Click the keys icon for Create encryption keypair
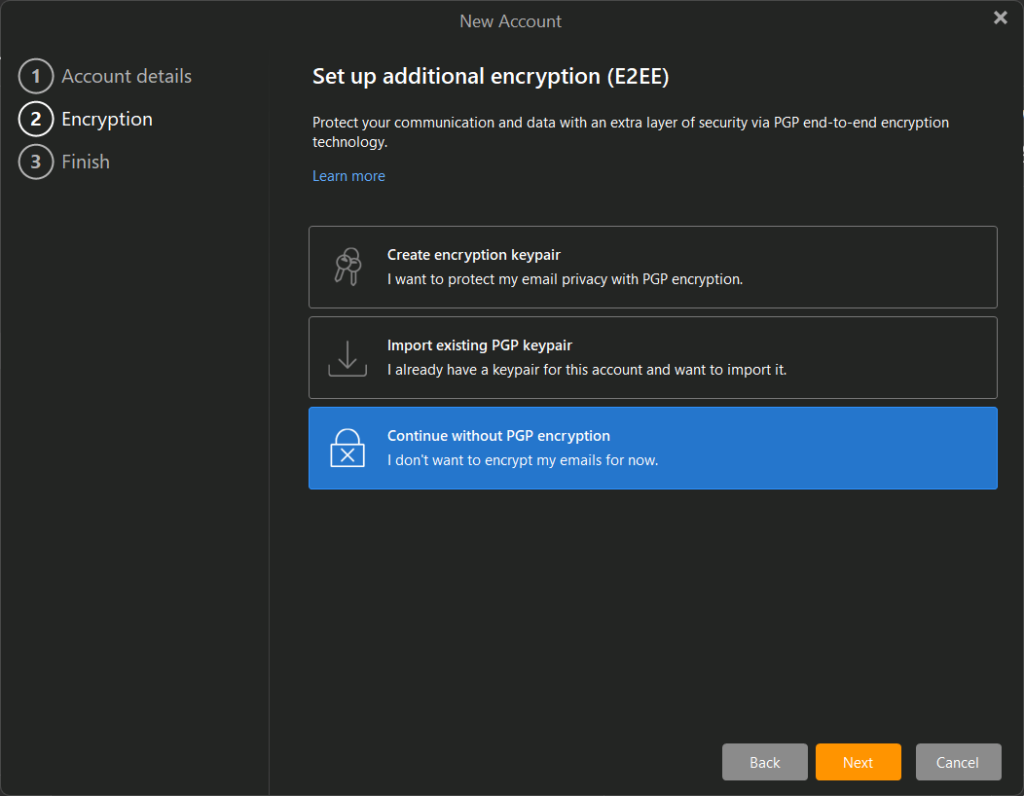 click(347, 267)
